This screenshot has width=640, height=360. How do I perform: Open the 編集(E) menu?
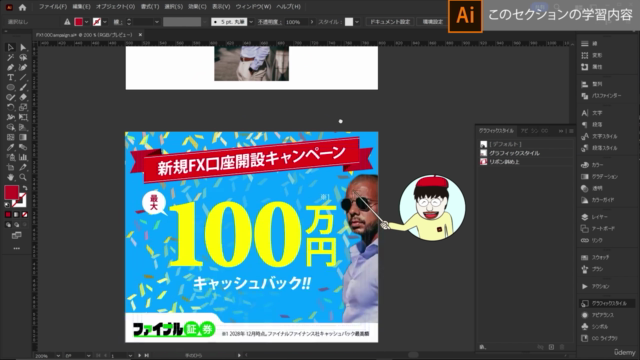(x=81, y=7)
